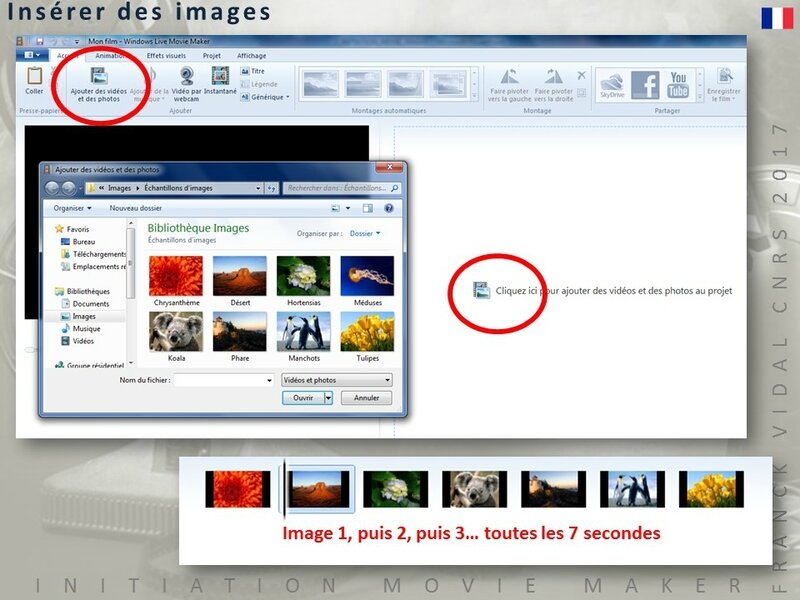Click the Nom du fichier input field
Image resolution: width=800 pixels, height=600 pixels.
click(224, 380)
